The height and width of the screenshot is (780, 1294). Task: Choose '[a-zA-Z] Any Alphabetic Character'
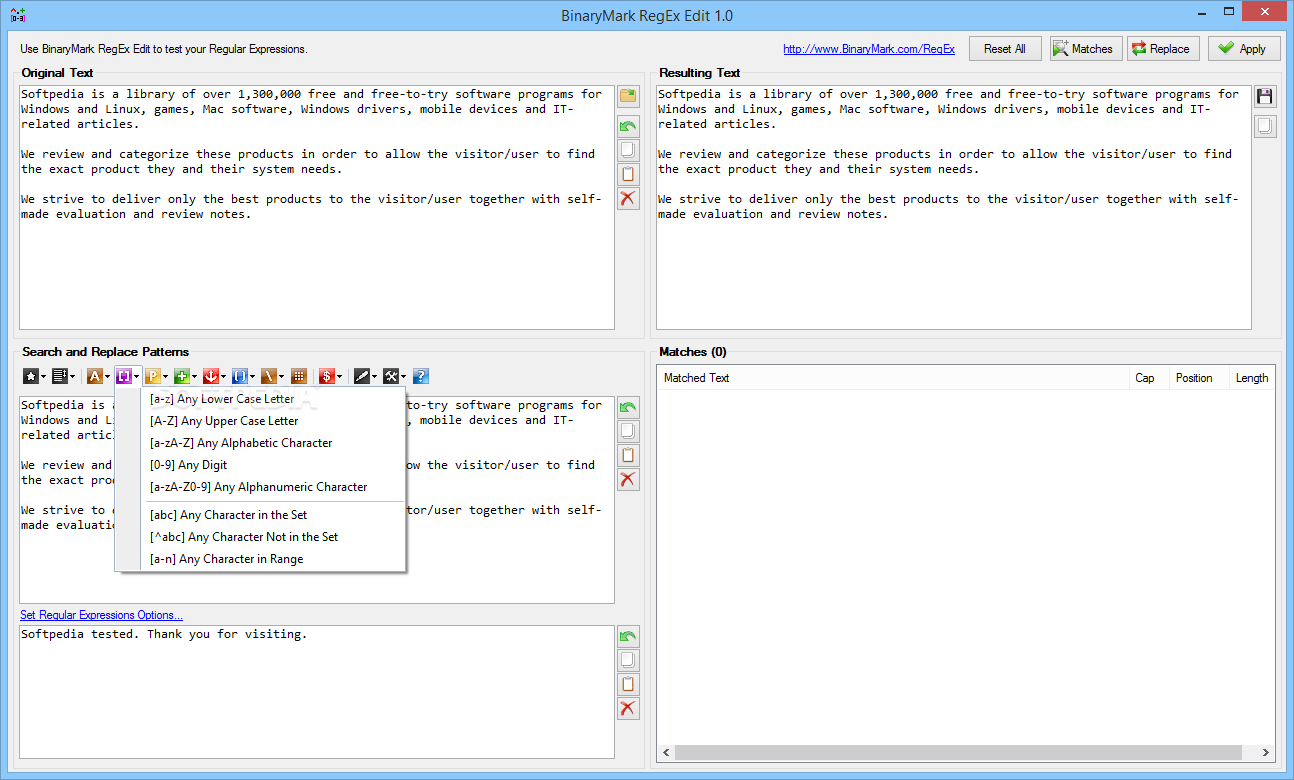point(260,443)
